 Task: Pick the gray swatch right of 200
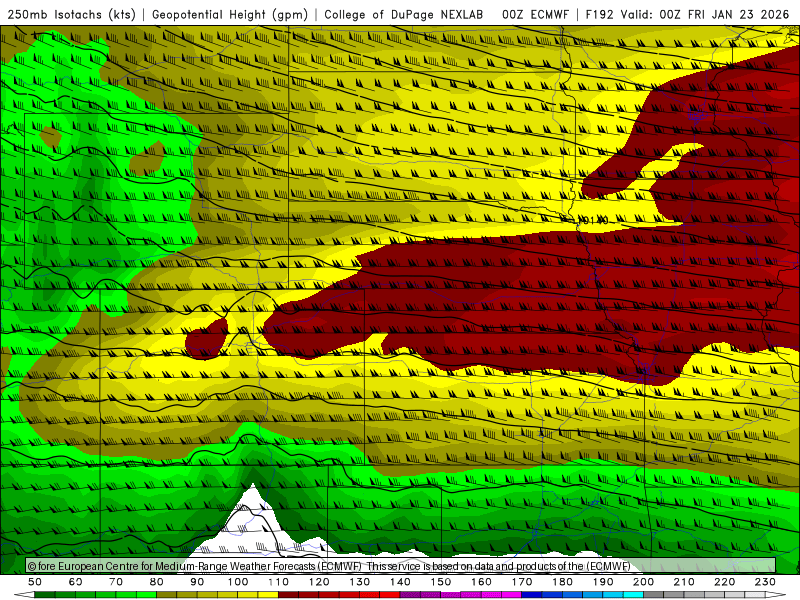pos(654,595)
